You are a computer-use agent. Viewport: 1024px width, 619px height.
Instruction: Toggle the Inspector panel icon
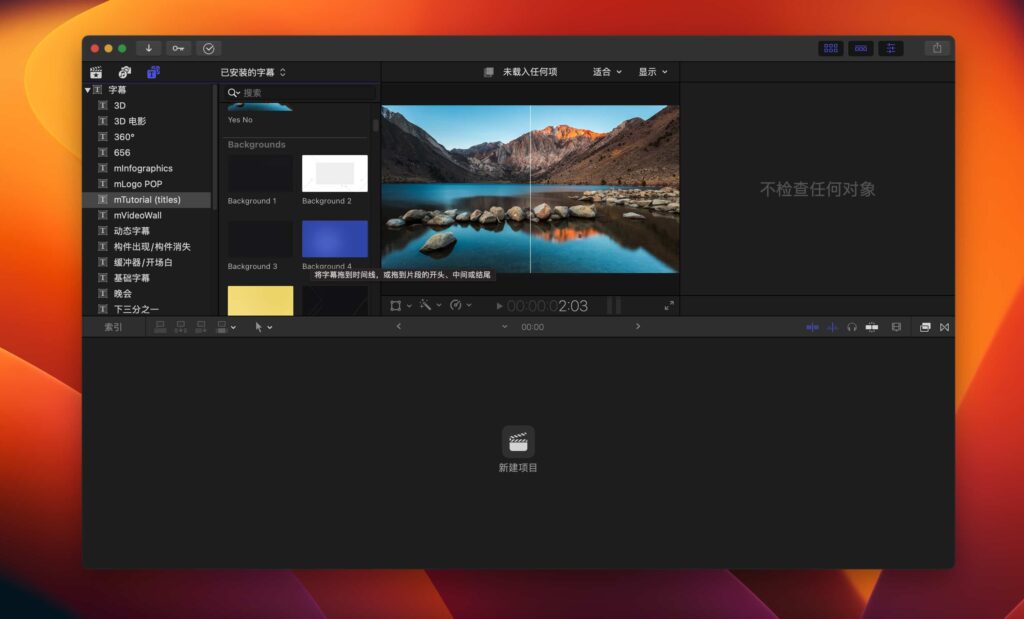tap(891, 47)
